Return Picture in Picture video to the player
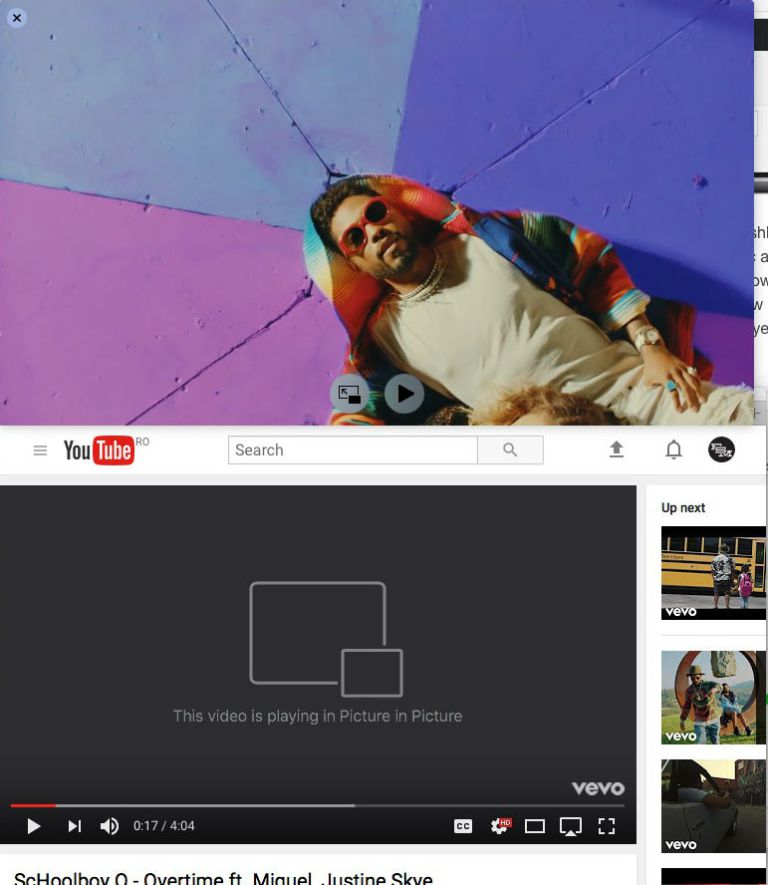This screenshot has height=885, width=768. click(x=349, y=394)
